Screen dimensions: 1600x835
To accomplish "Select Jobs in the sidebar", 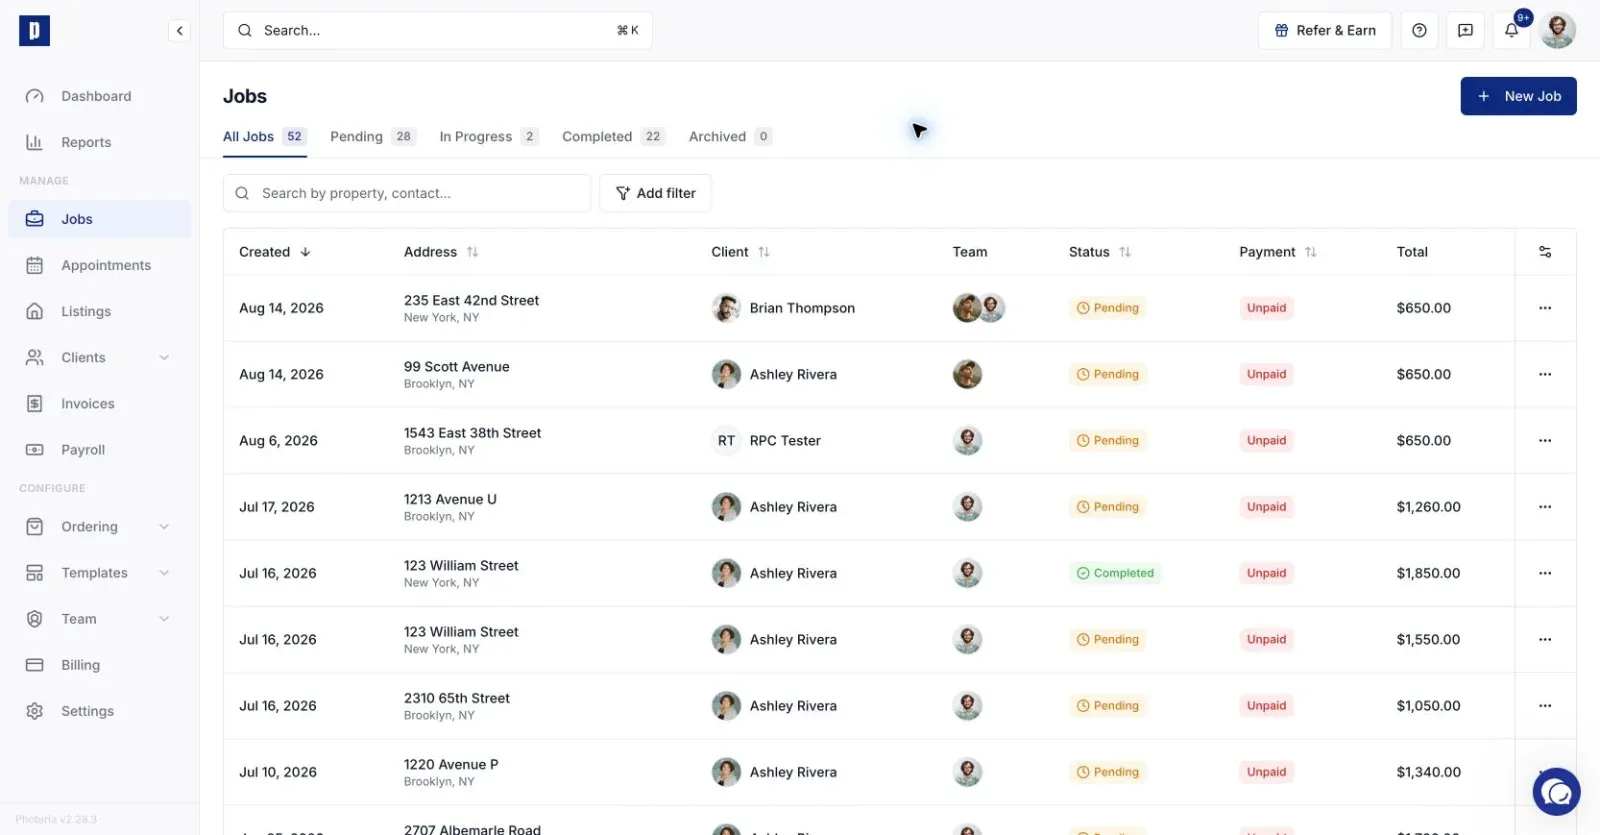I will (x=99, y=219).
